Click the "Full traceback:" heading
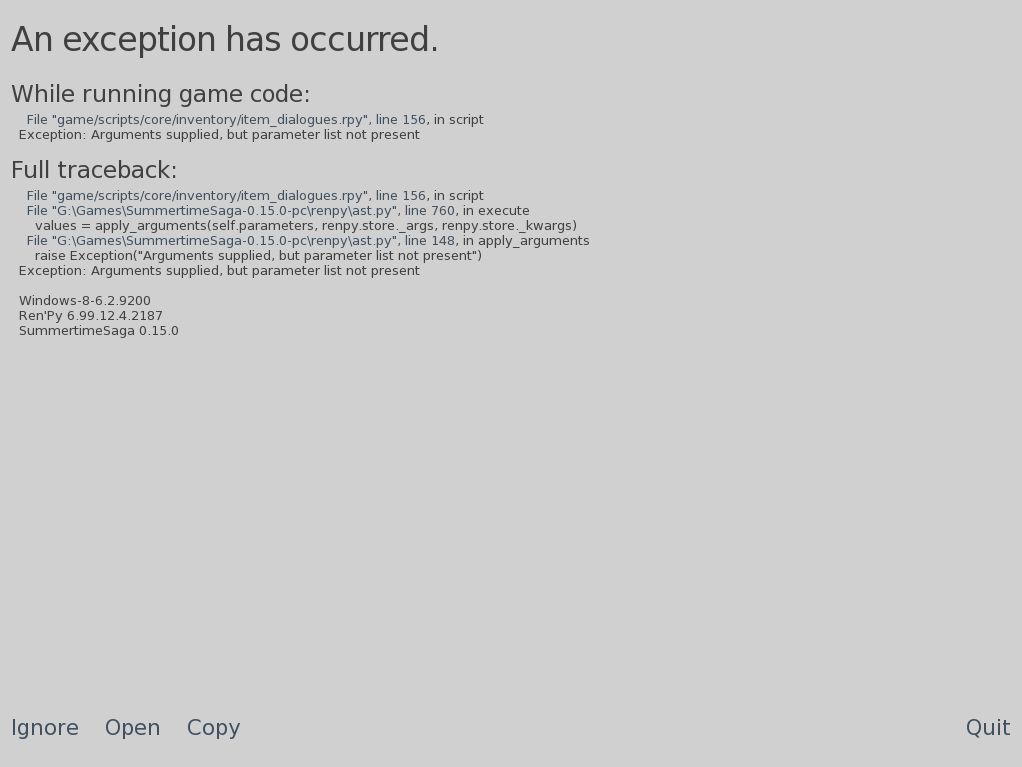The height and width of the screenshot is (767, 1022). click(94, 171)
